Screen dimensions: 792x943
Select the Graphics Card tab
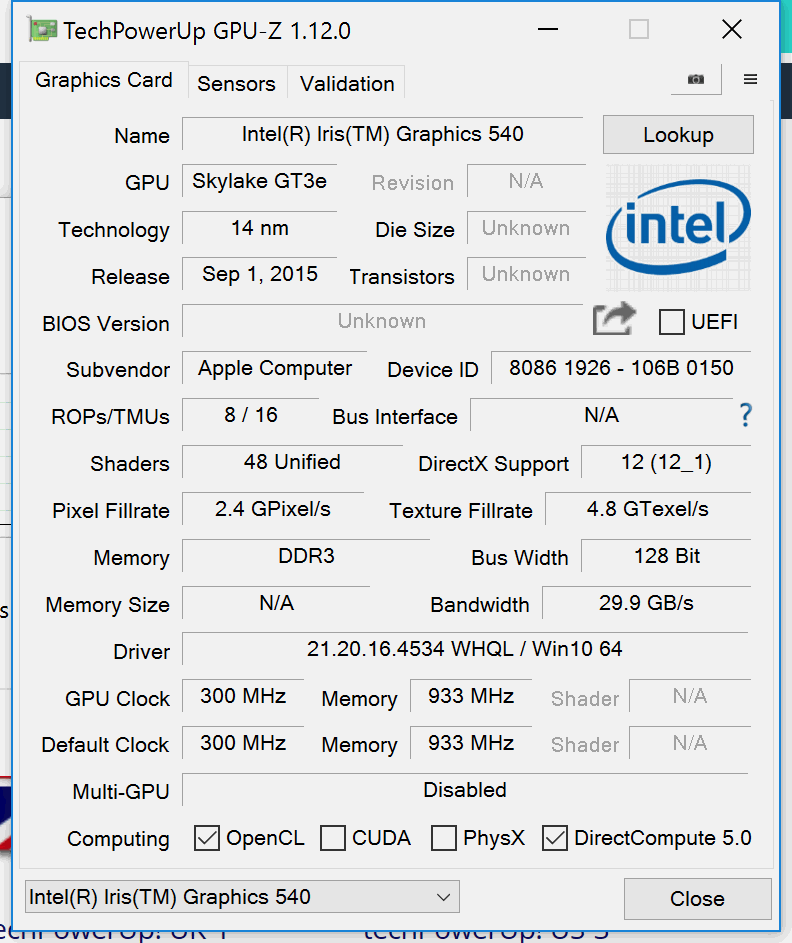tap(103, 80)
